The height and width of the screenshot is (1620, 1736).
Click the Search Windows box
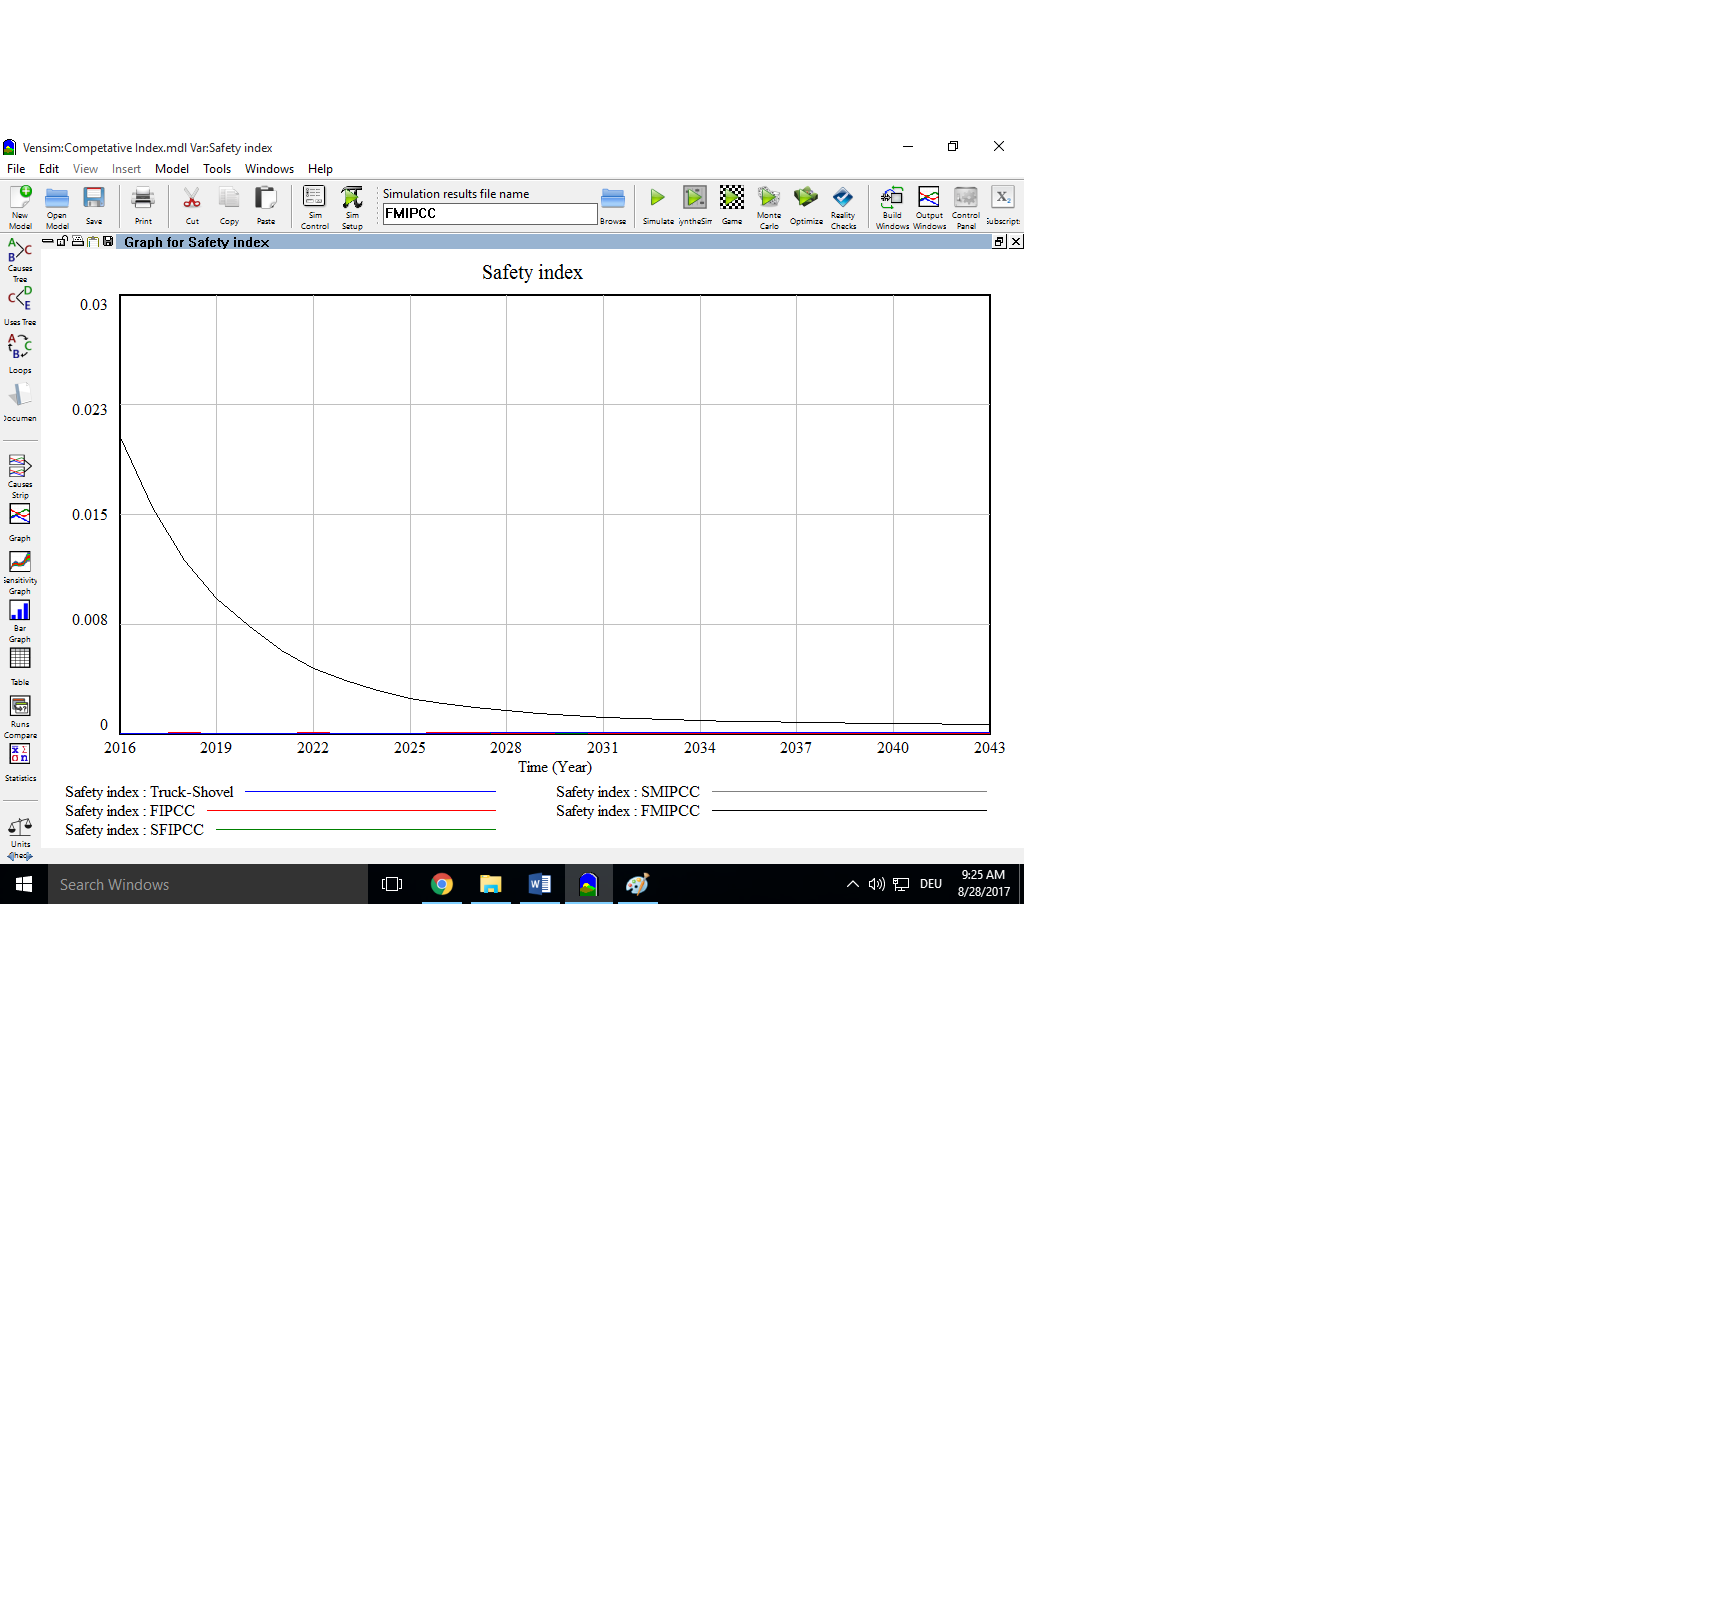pyautogui.click(x=208, y=884)
